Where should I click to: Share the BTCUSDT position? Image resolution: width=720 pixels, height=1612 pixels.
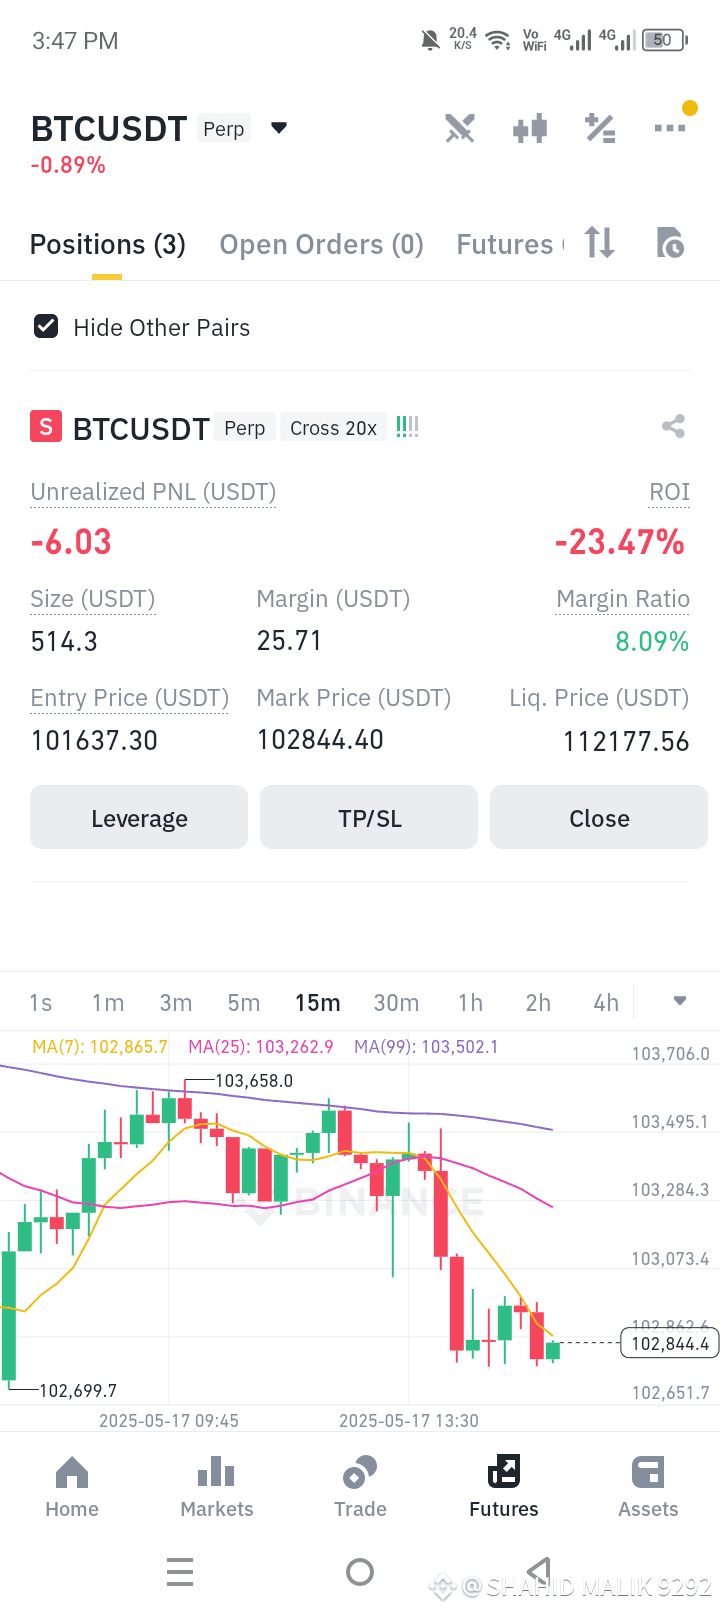click(673, 427)
